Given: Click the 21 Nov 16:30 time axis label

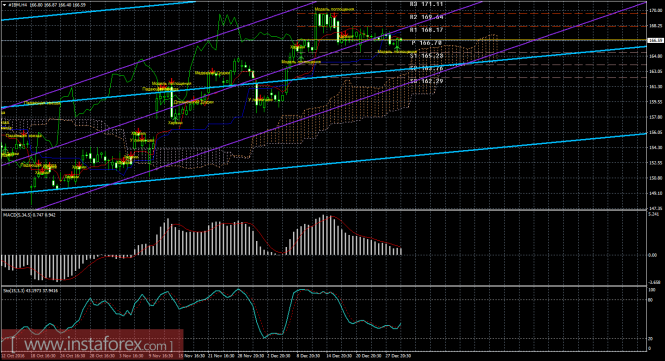Looking at the screenshot, I should (x=220, y=356).
